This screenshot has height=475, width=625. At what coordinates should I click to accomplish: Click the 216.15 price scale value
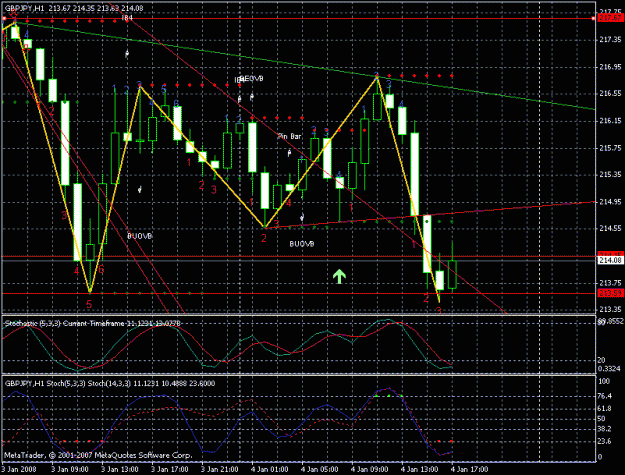click(610, 121)
